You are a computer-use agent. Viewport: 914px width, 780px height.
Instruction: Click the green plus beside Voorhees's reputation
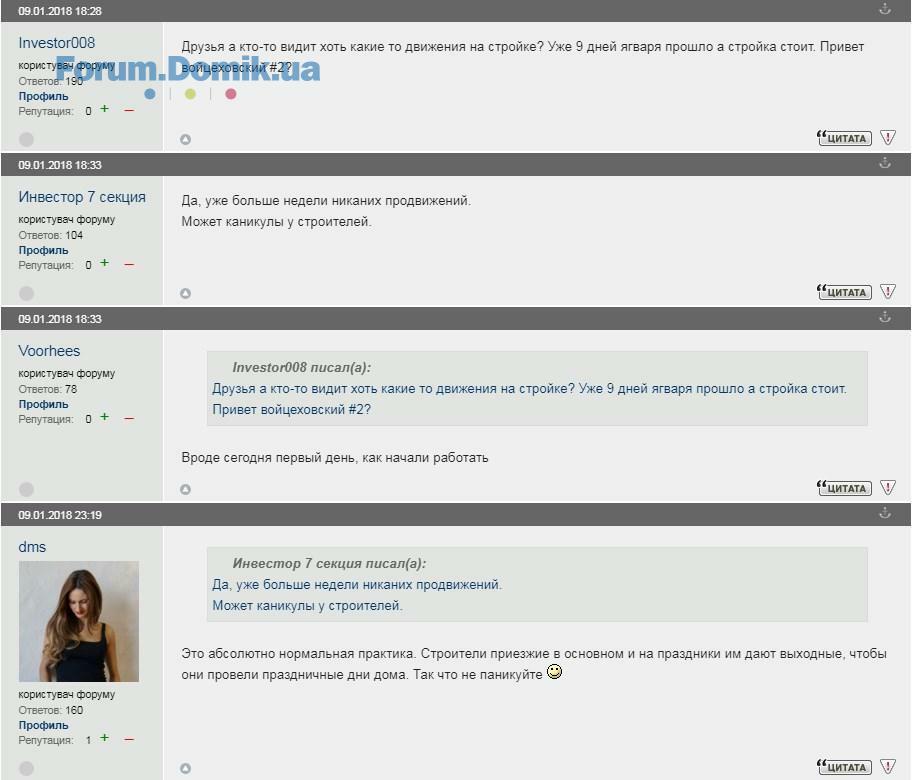click(x=104, y=418)
